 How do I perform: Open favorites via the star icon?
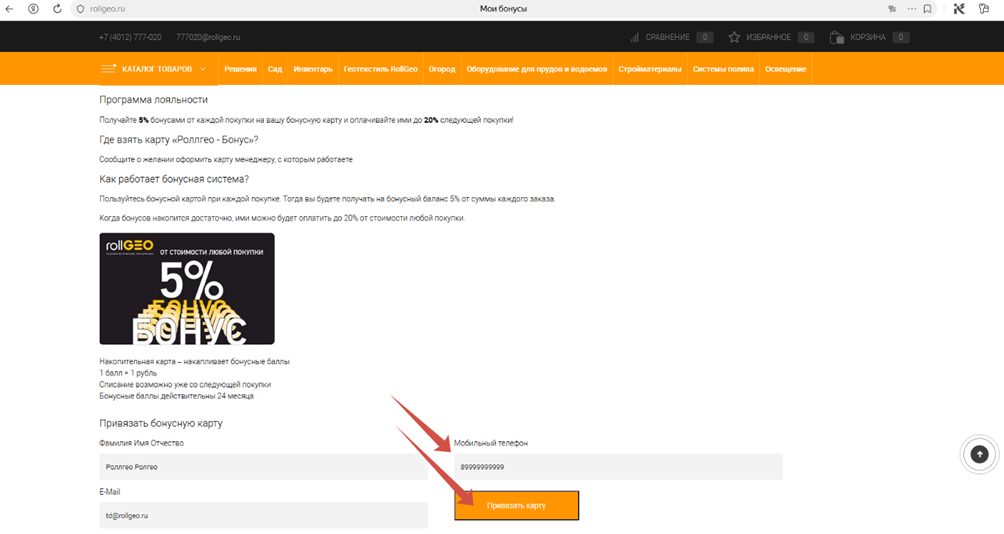coord(734,37)
